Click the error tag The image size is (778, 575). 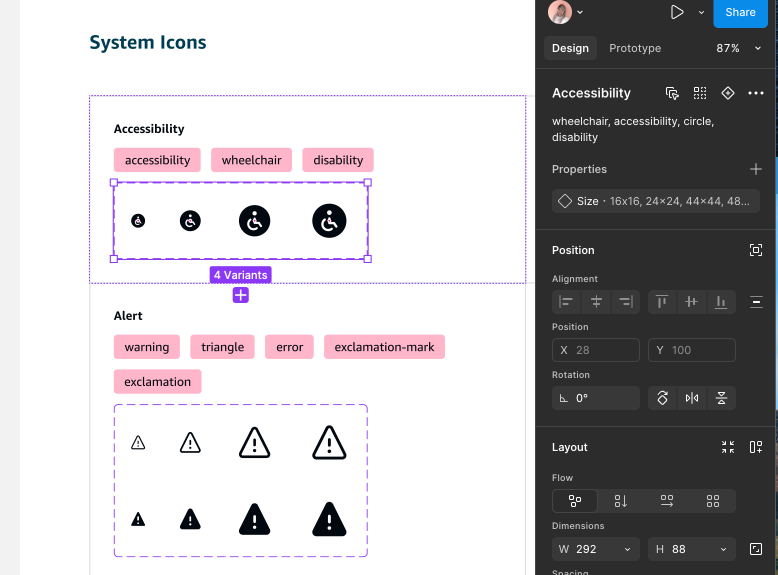click(x=289, y=347)
